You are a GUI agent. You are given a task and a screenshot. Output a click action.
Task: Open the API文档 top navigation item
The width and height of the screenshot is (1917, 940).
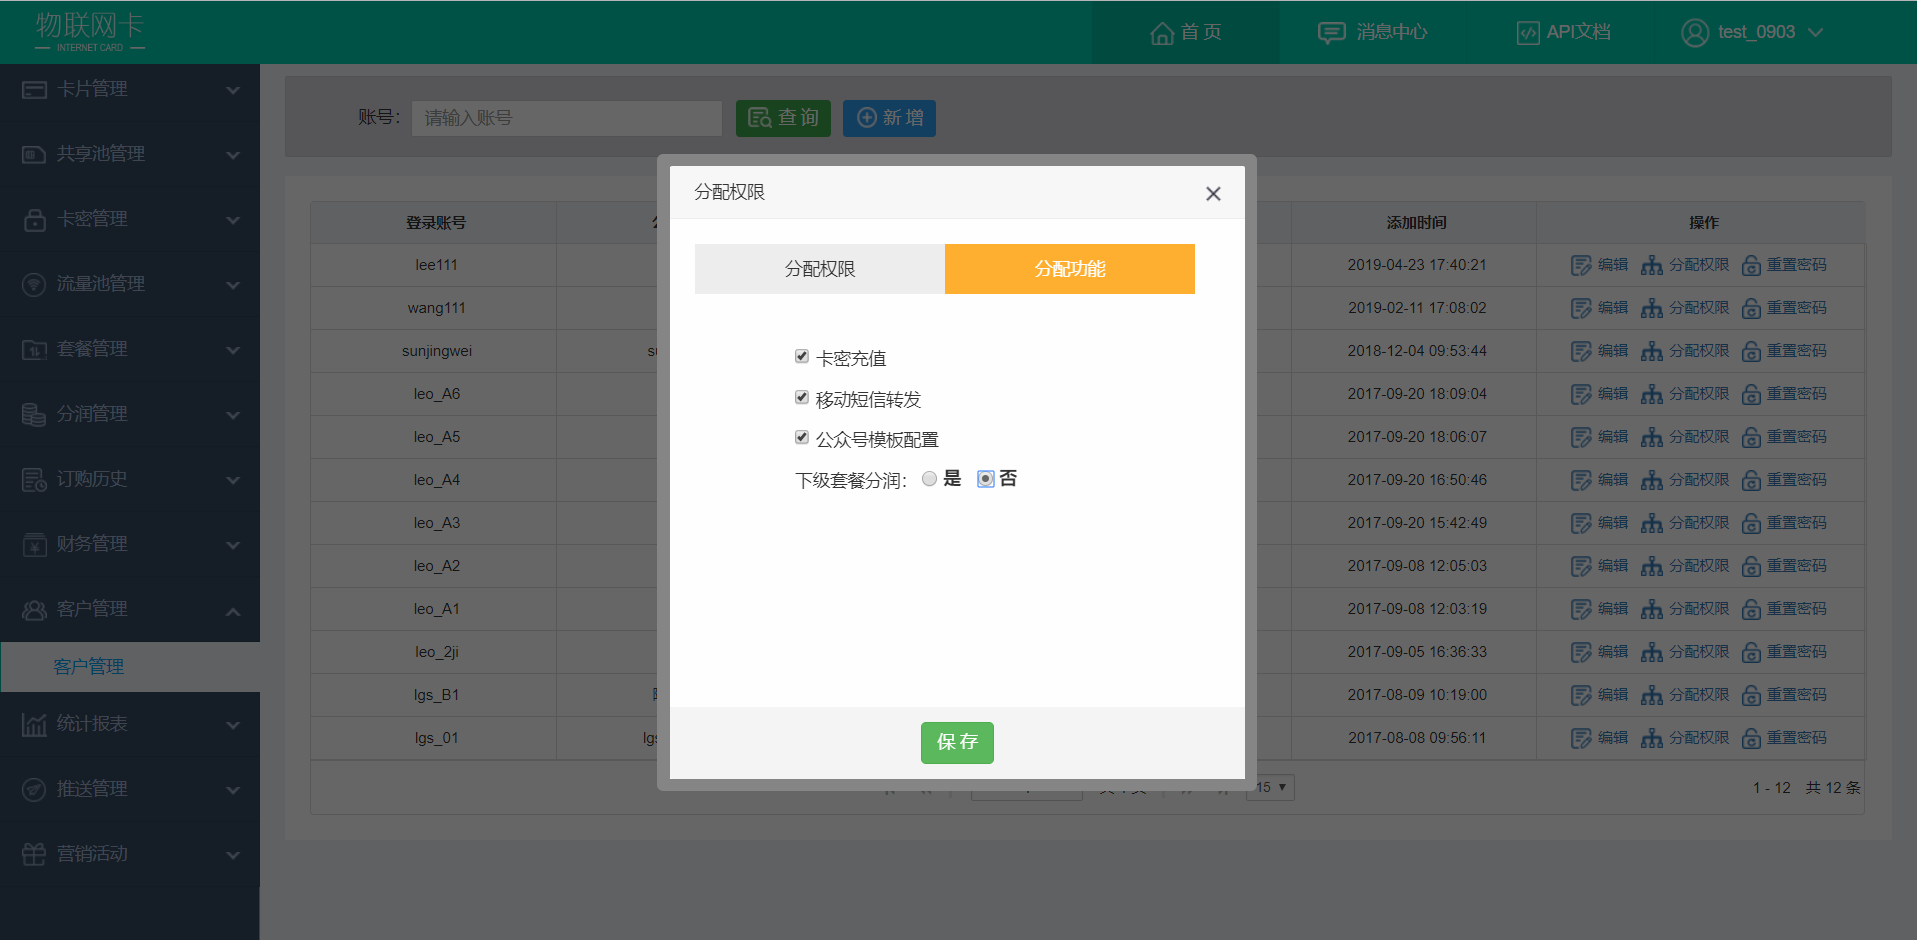[x=1563, y=33]
